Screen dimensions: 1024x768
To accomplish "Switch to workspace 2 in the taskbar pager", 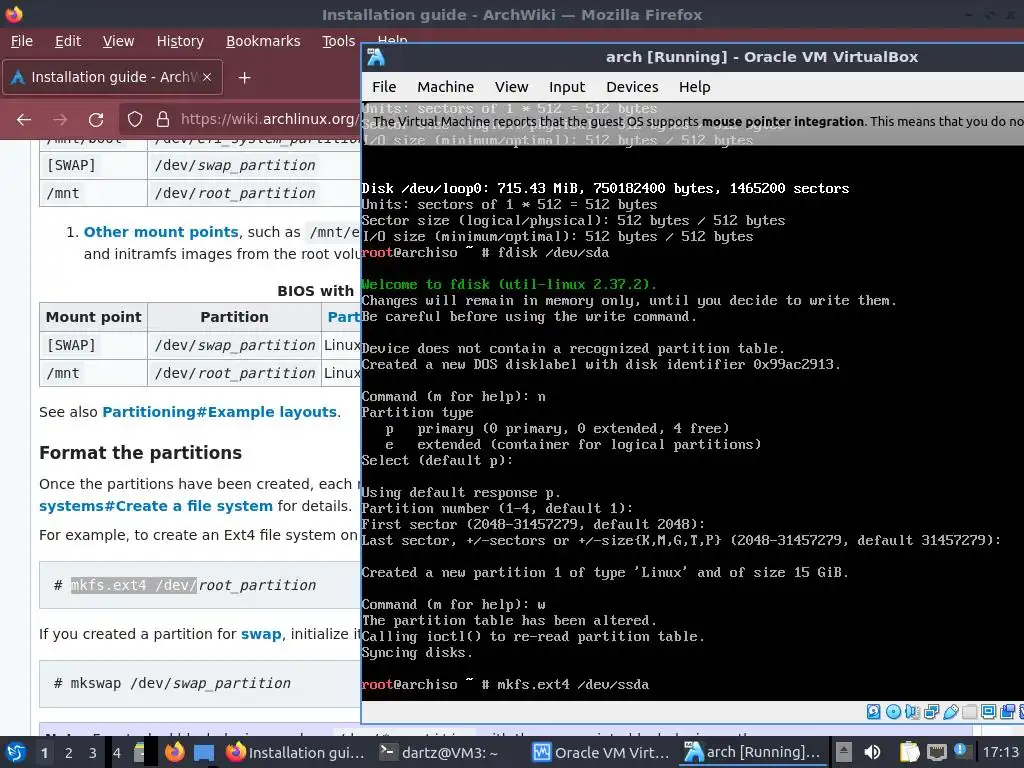I will [x=69, y=753].
